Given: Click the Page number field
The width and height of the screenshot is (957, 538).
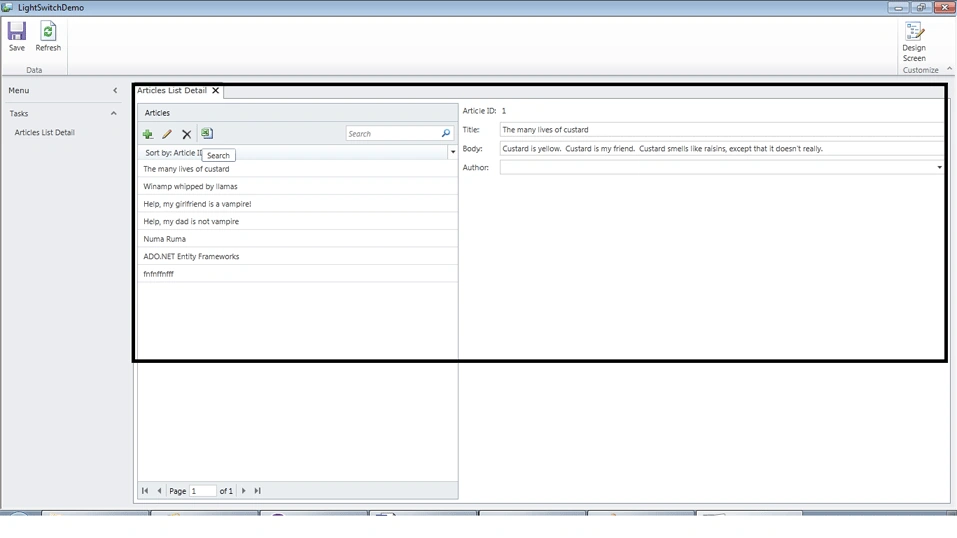Looking at the screenshot, I should [203, 491].
